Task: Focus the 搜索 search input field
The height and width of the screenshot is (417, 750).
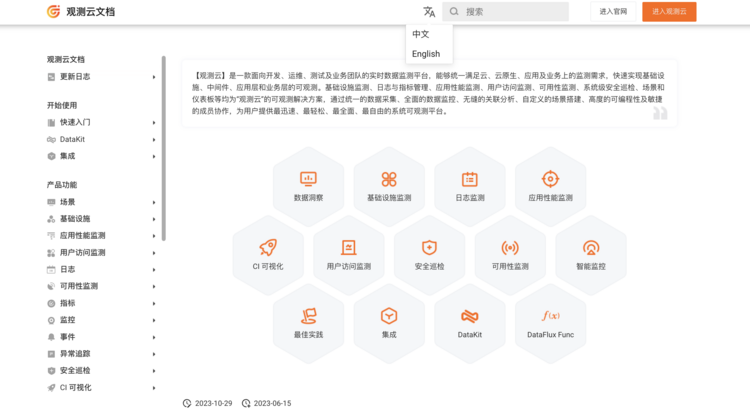Action: tap(505, 11)
